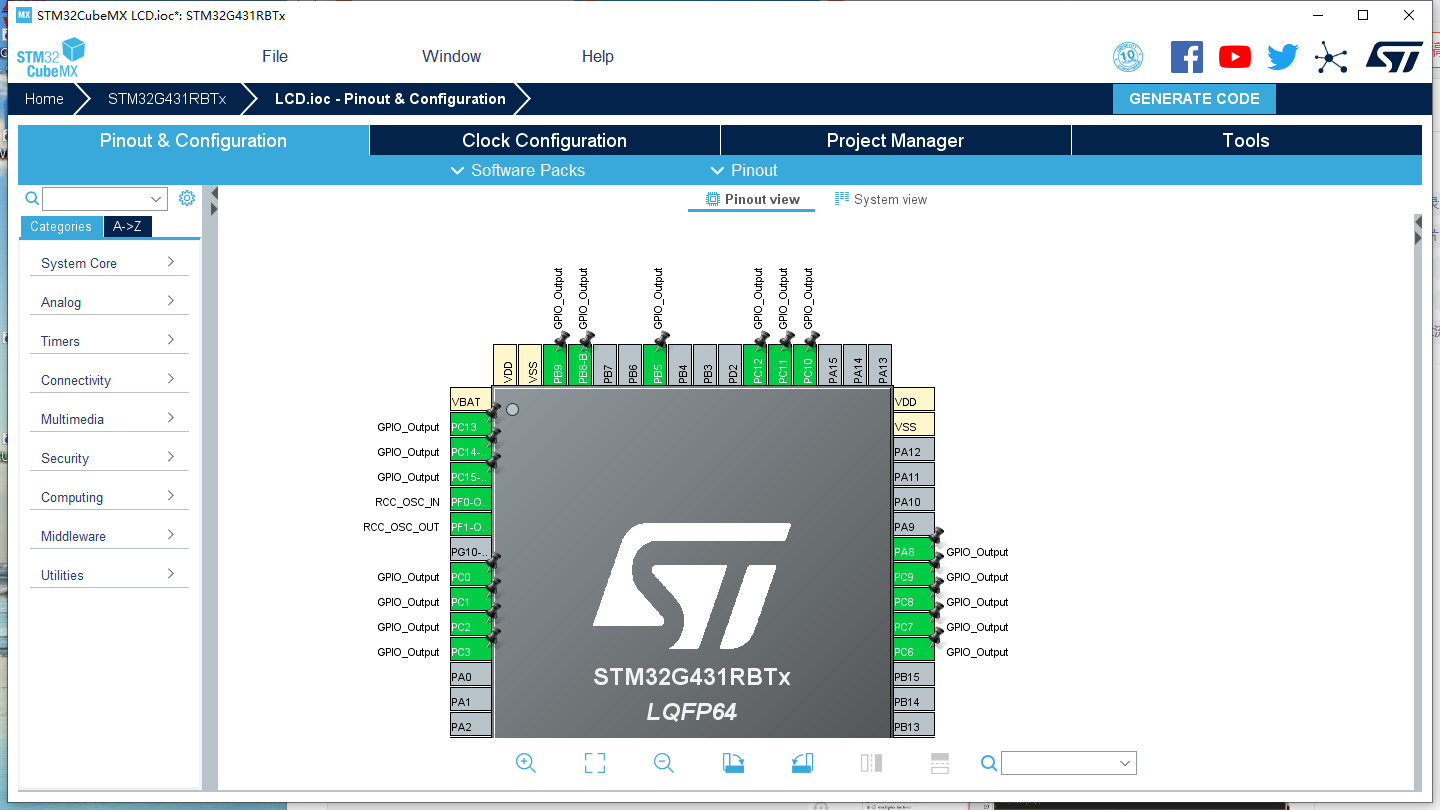The image size is (1440, 810).
Task: Rotate the chip clockwise
Action: click(734, 762)
